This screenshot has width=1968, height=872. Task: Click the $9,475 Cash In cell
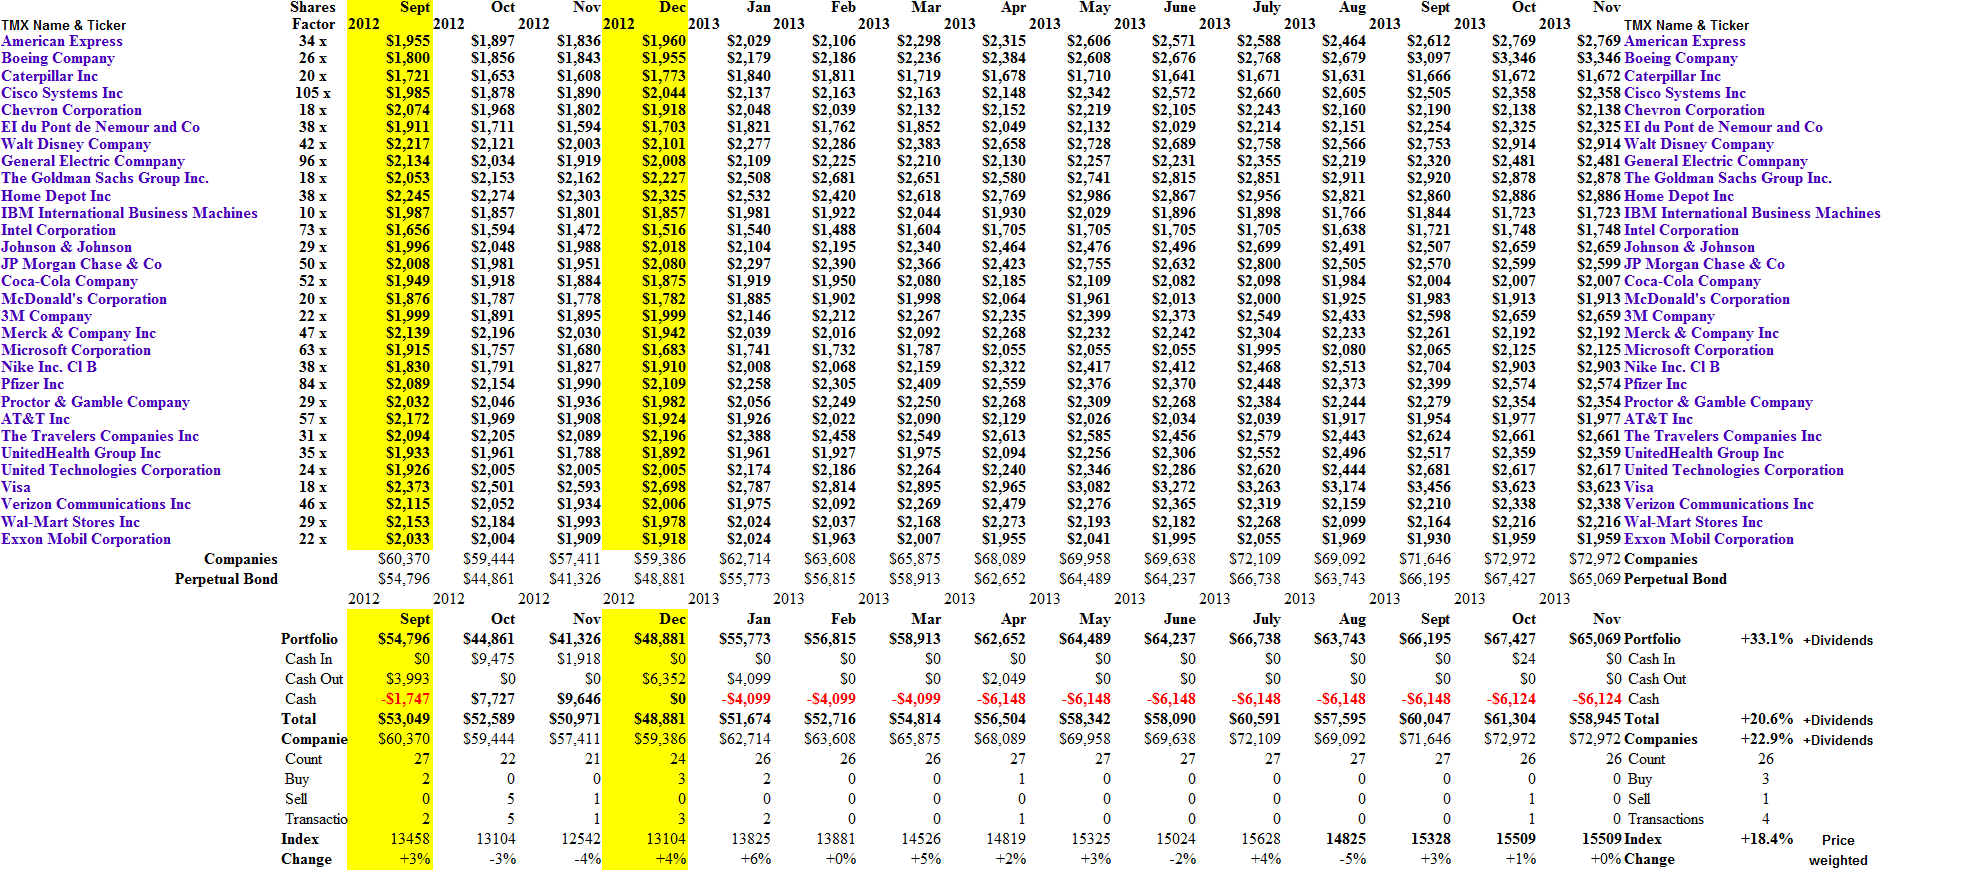493,659
